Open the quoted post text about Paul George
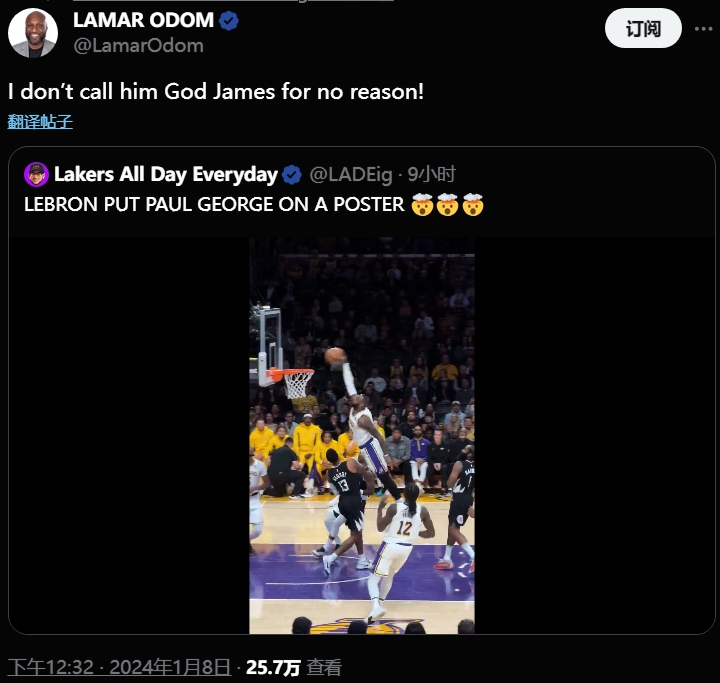Screen dimensions: 720x683 coord(214,204)
